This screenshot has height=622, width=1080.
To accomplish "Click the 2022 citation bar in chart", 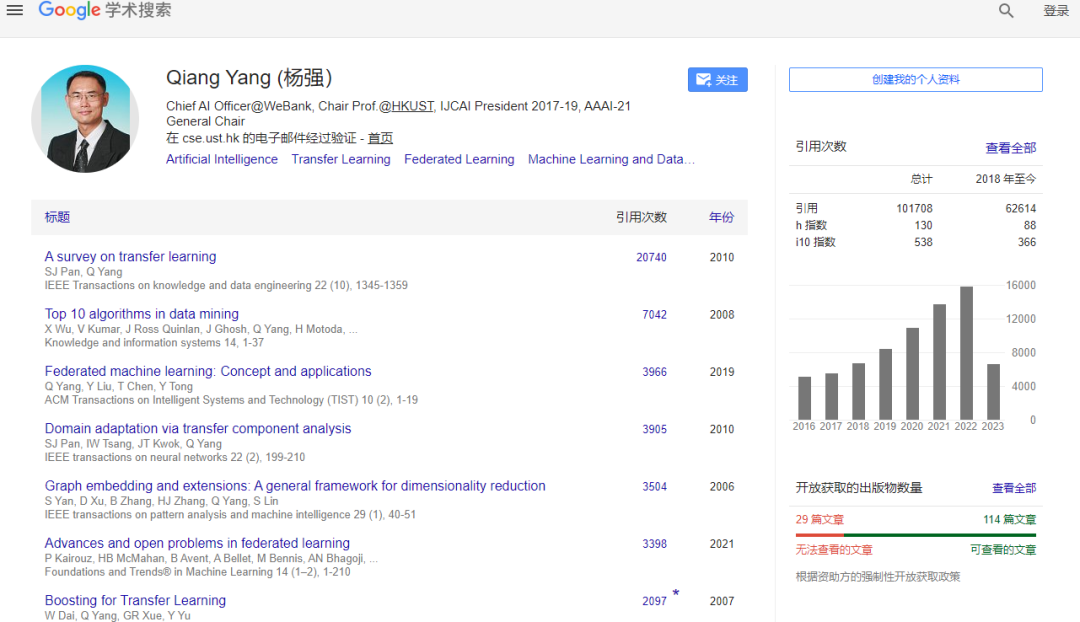I will (x=966, y=353).
